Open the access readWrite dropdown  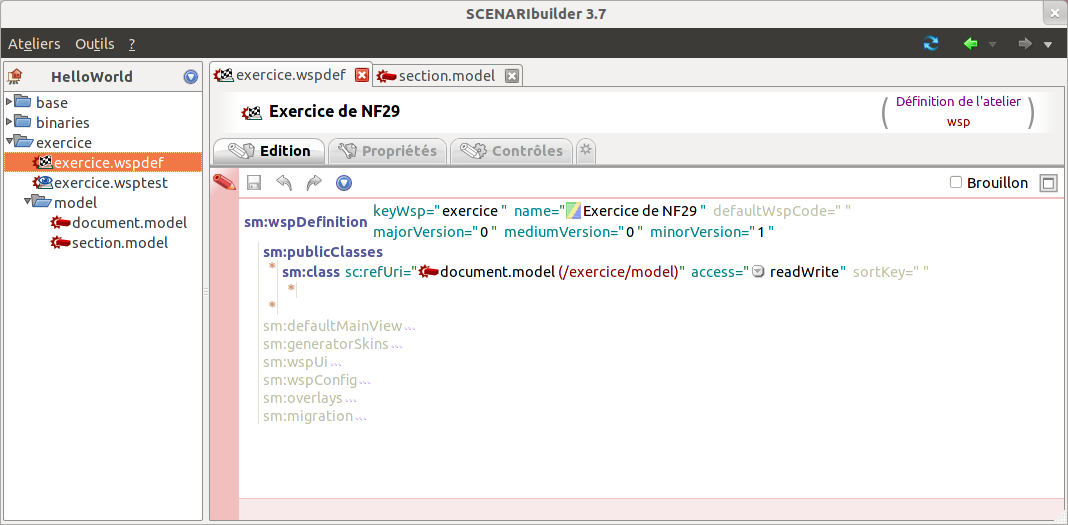click(x=758, y=272)
